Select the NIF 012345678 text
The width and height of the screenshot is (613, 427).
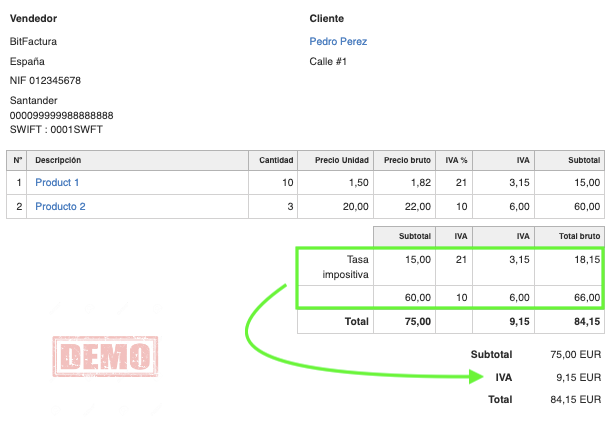click(45, 80)
